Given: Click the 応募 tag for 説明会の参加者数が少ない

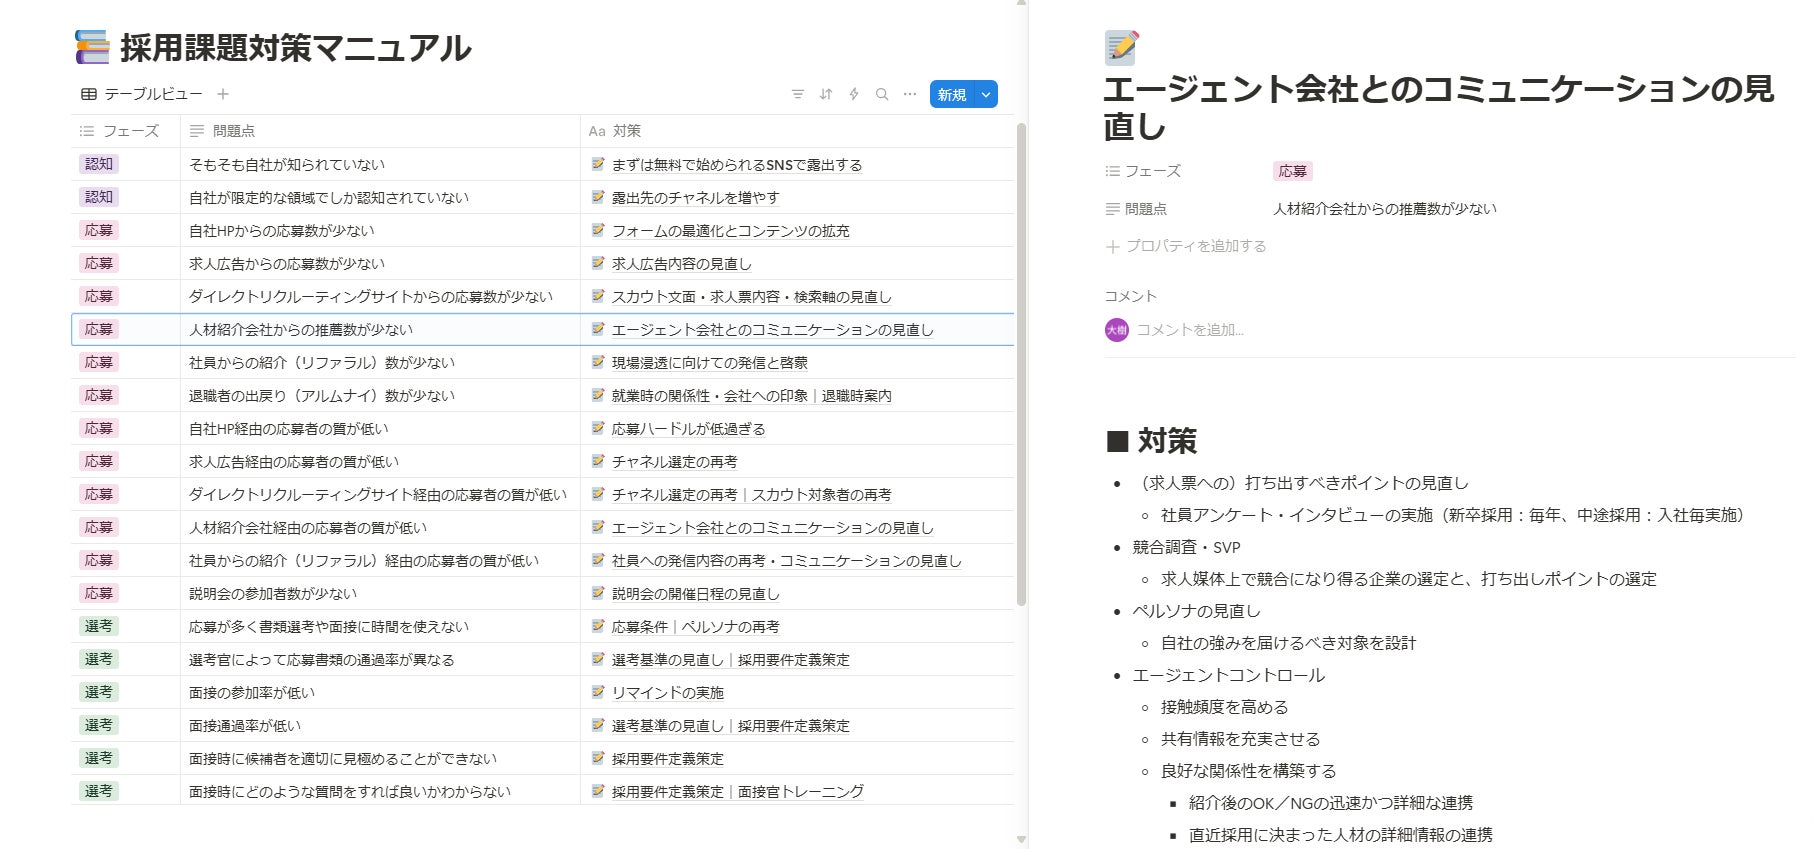Looking at the screenshot, I should pos(99,593).
